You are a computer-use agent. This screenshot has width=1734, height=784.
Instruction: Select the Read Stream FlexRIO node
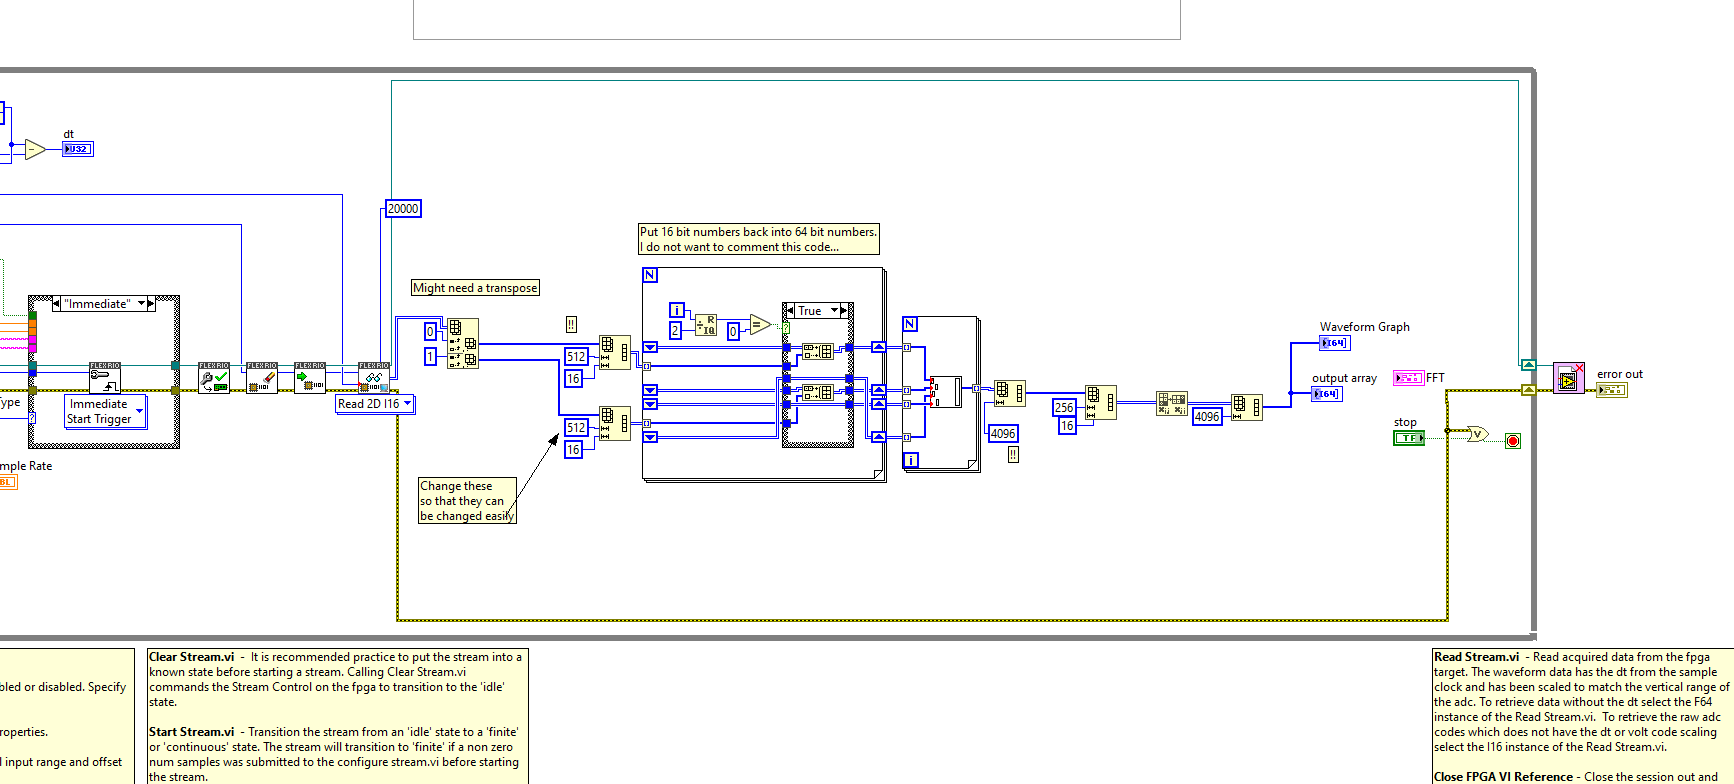pyautogui.click(x=373, y=378)
